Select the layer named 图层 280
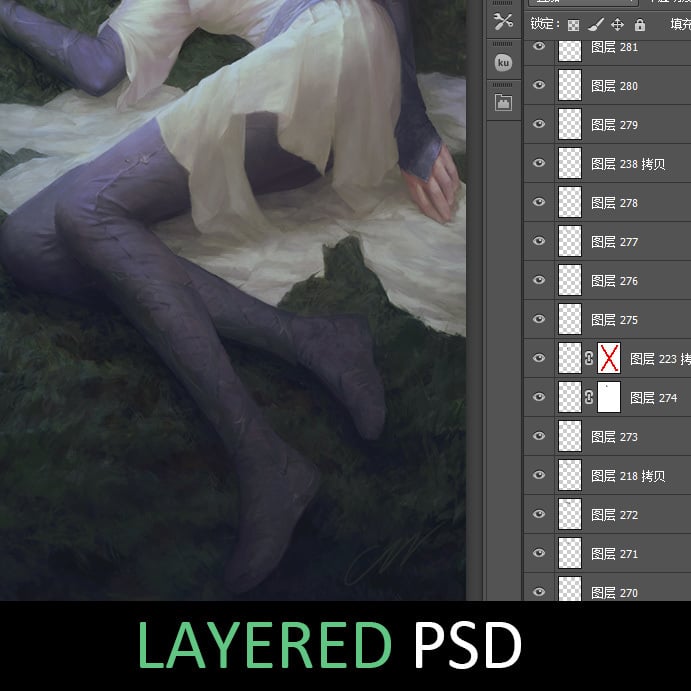This screenshot has height=691, width=691. click(x=614, y=86)
